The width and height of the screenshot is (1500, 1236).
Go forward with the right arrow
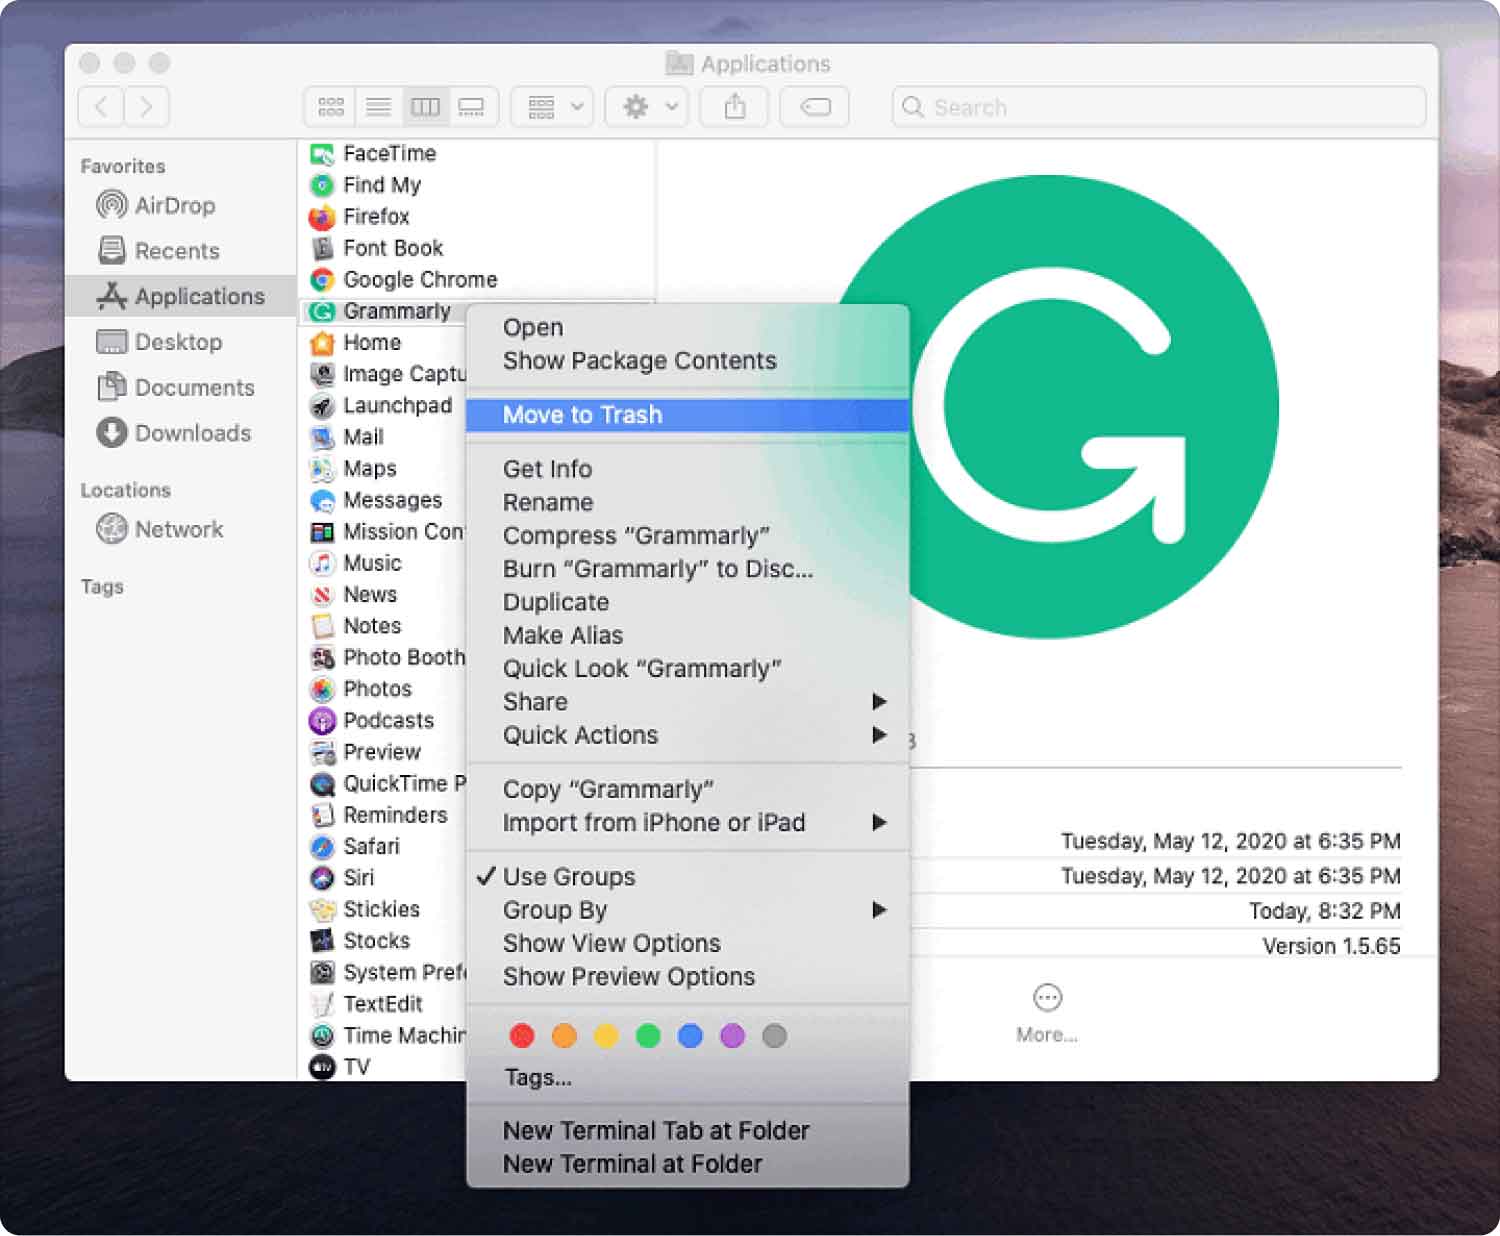[146, 107]
